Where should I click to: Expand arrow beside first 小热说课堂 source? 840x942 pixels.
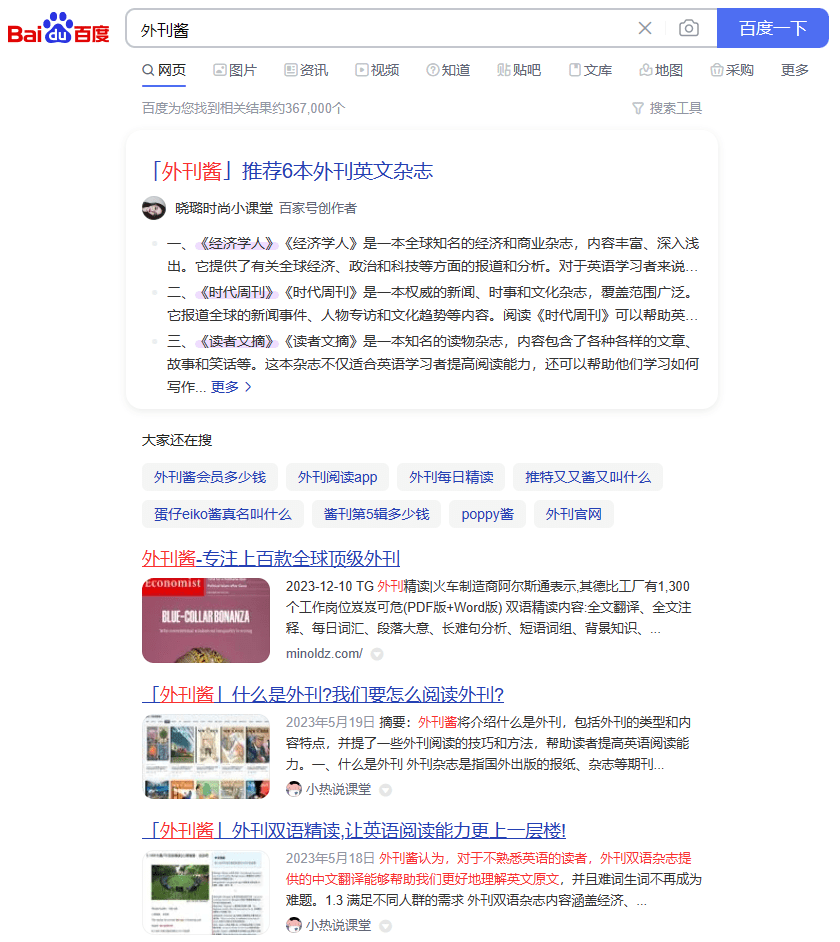click(x=386, y=790)
